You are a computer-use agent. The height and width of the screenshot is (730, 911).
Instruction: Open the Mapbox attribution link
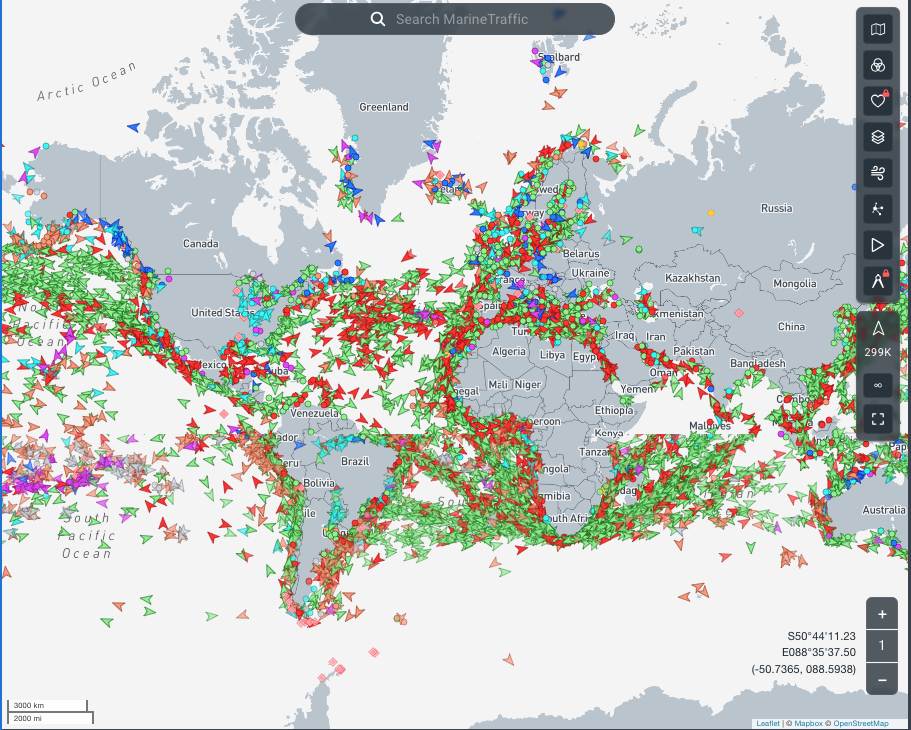[808, 724]
